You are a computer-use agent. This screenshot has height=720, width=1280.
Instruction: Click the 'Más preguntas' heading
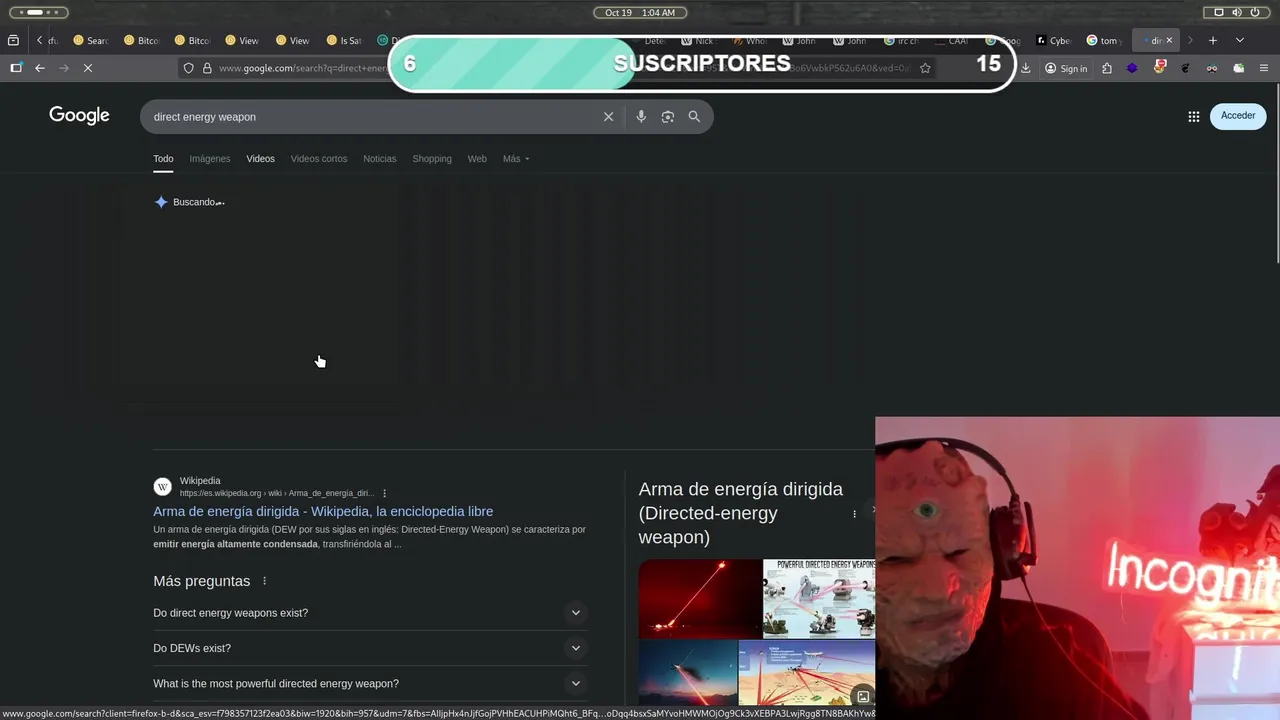point(202,581)
